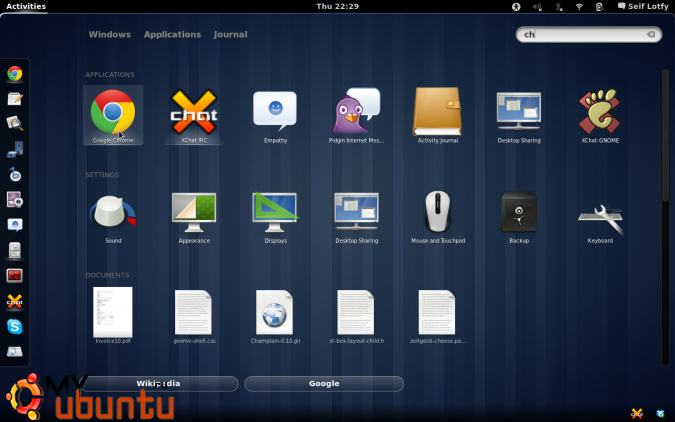Open the Cheese webcam icon in dash

15,200
